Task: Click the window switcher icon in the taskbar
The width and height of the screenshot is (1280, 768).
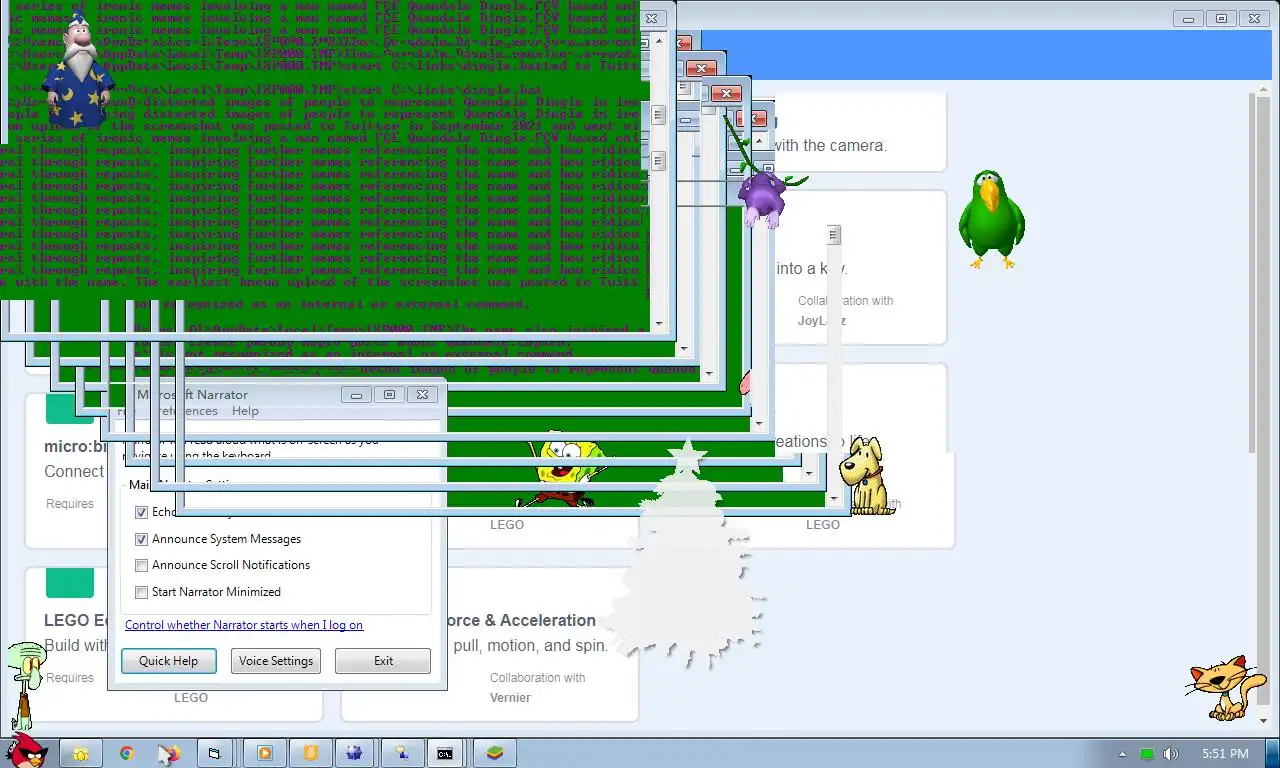Action: click(214, 753)
